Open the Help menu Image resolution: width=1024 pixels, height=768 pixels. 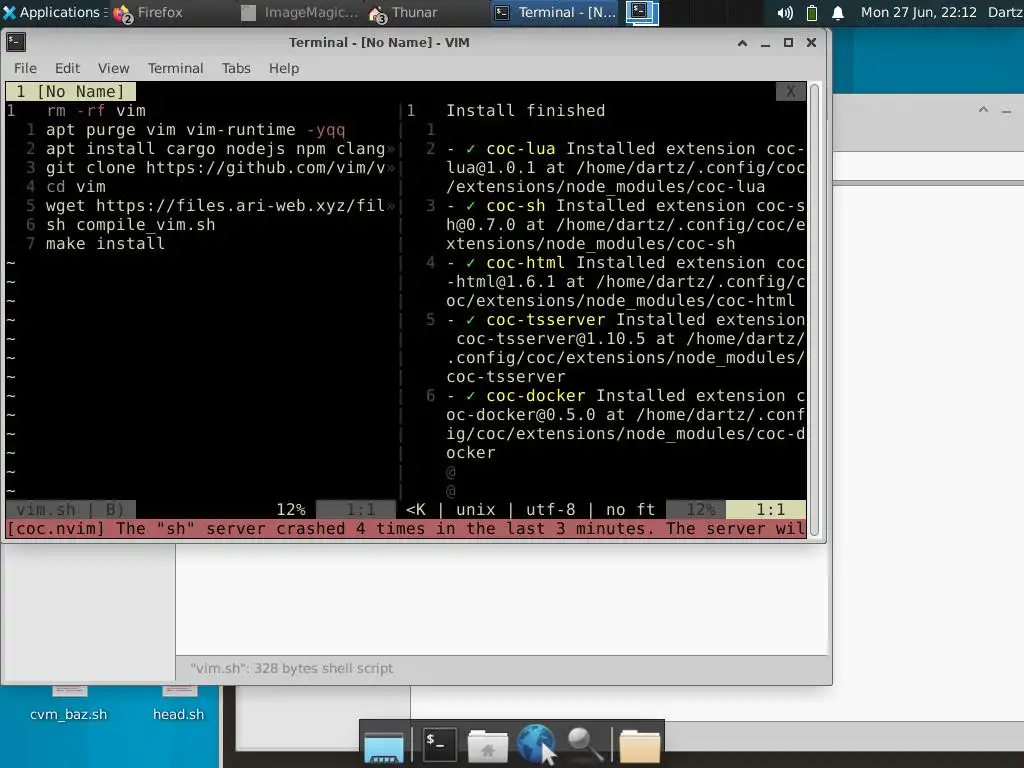pos(284,68)
